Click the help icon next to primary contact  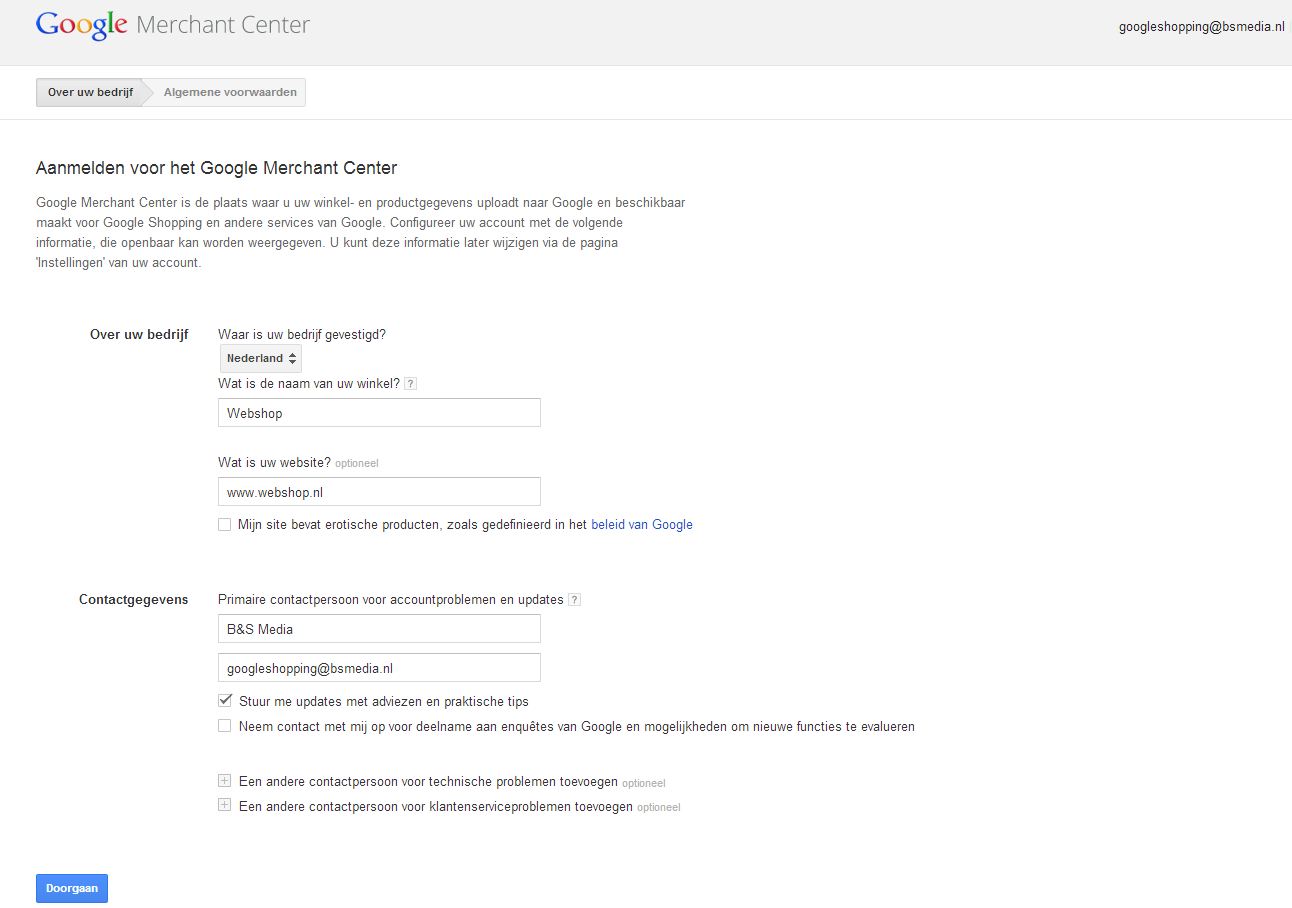(574, 600)
